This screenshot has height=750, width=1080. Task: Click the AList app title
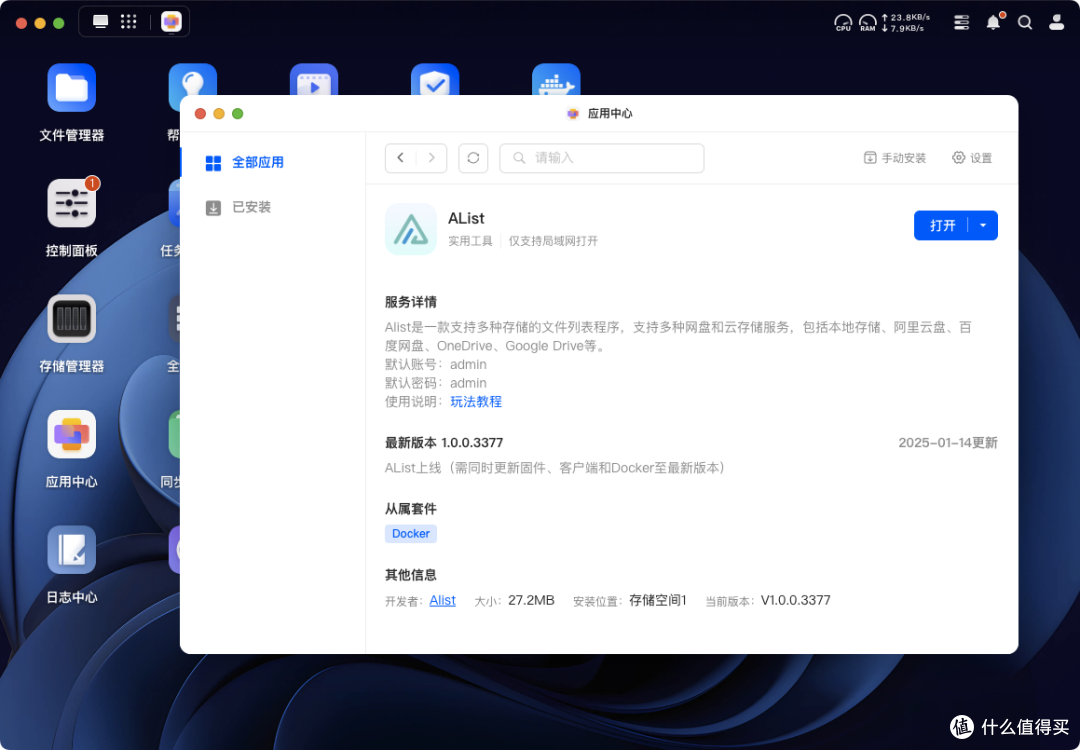(466, 218)
